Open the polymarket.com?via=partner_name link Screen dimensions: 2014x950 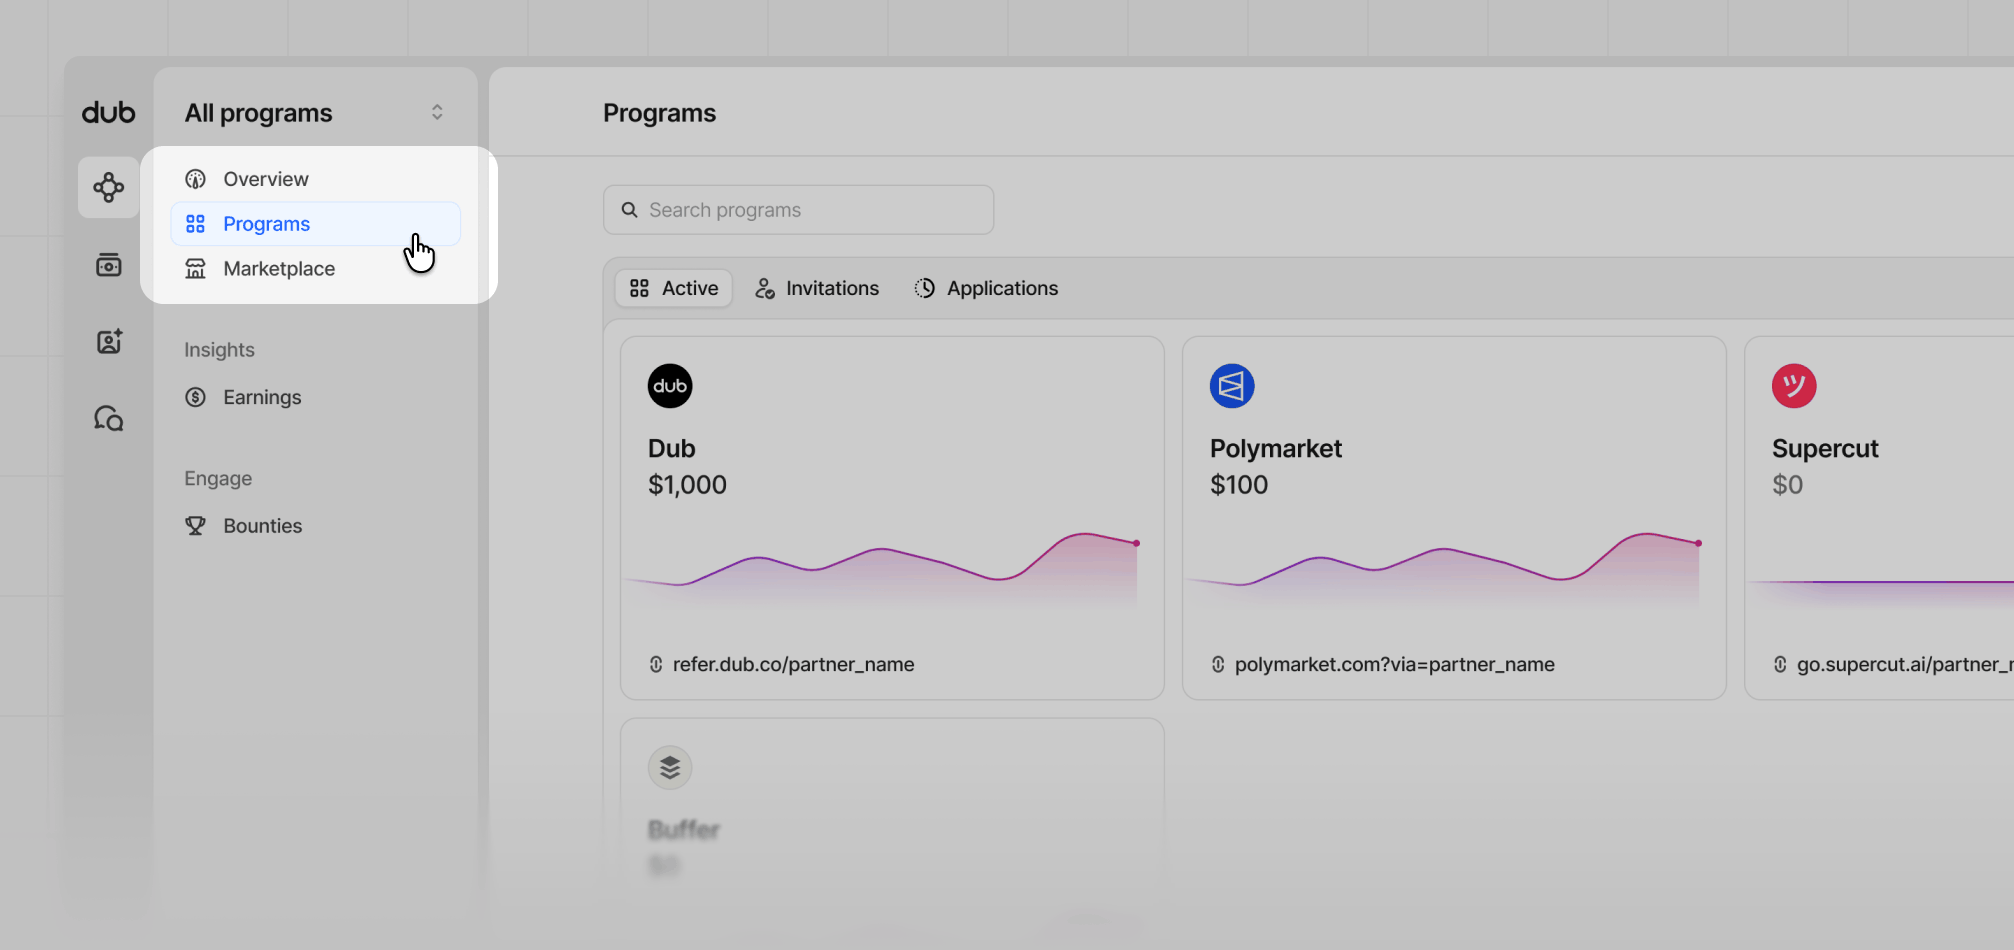click(x=1395, y=664)
